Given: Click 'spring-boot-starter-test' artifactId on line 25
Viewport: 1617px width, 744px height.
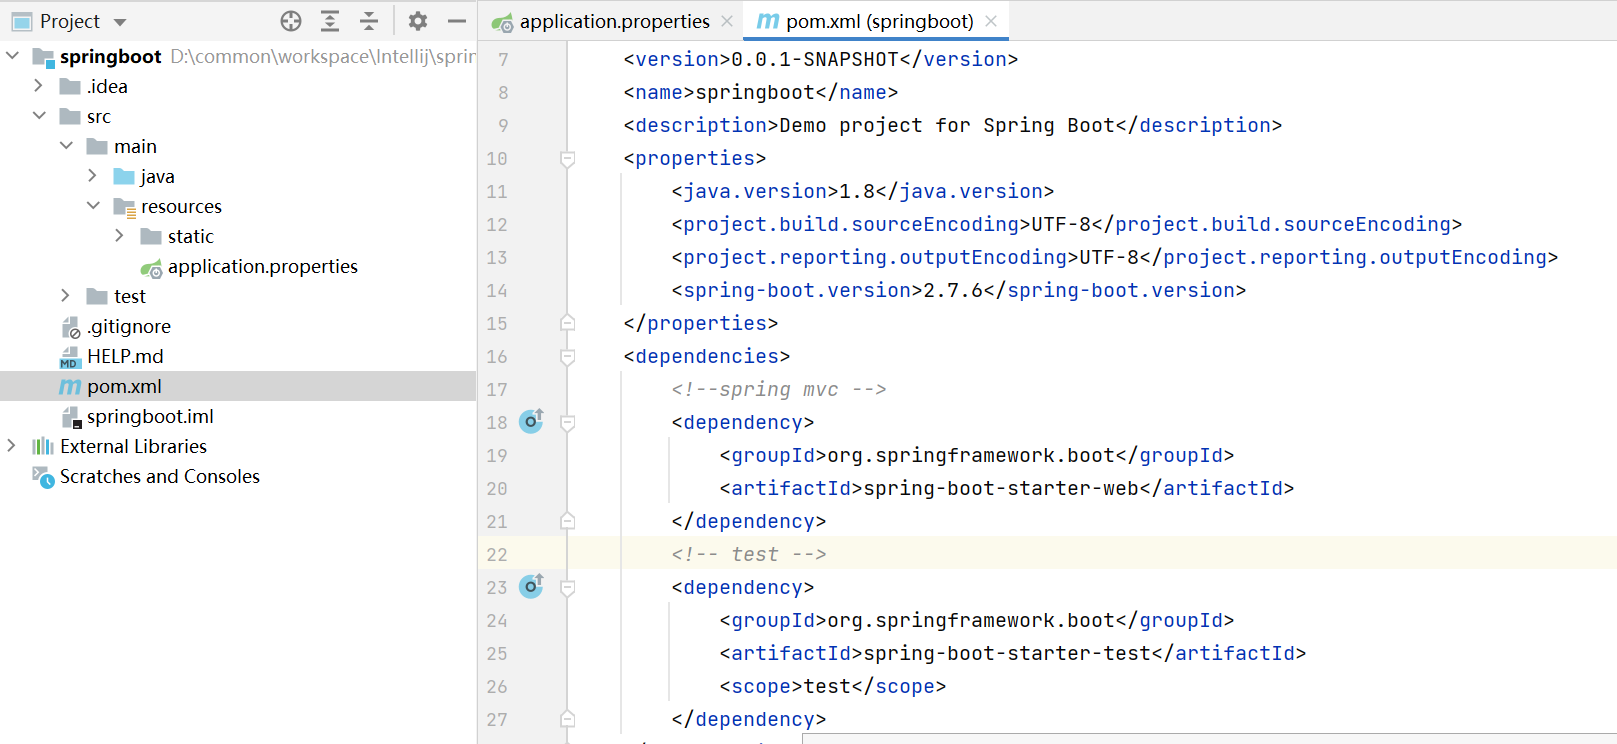Looking at the screenshot, I should 1007,653.
